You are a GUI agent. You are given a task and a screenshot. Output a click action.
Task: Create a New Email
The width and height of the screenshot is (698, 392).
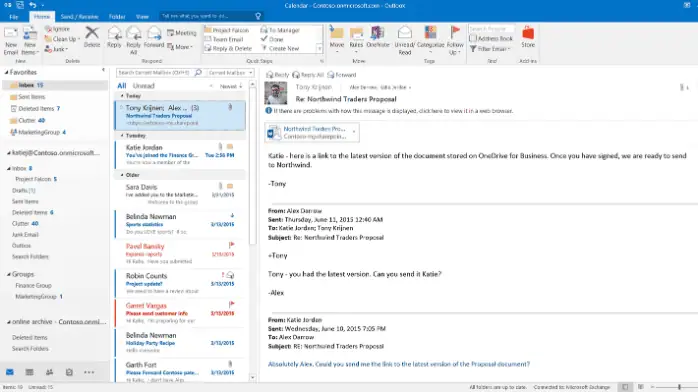11,40
